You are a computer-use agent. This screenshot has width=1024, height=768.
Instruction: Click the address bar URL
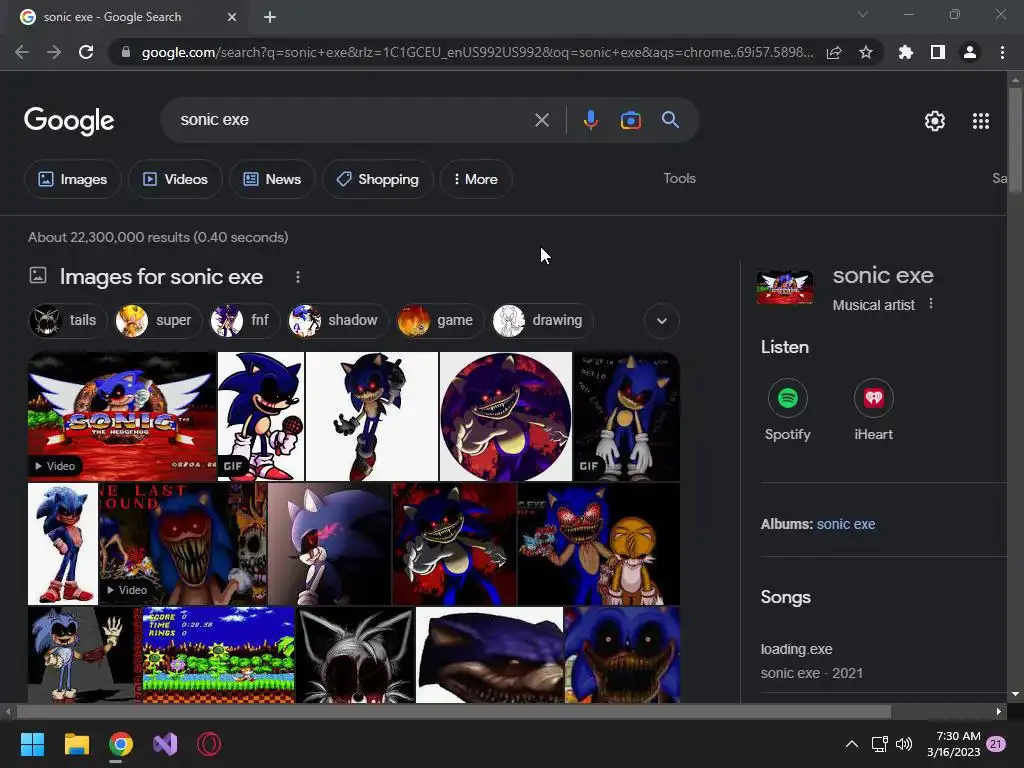pyautogui.click(x=477, y=52)
